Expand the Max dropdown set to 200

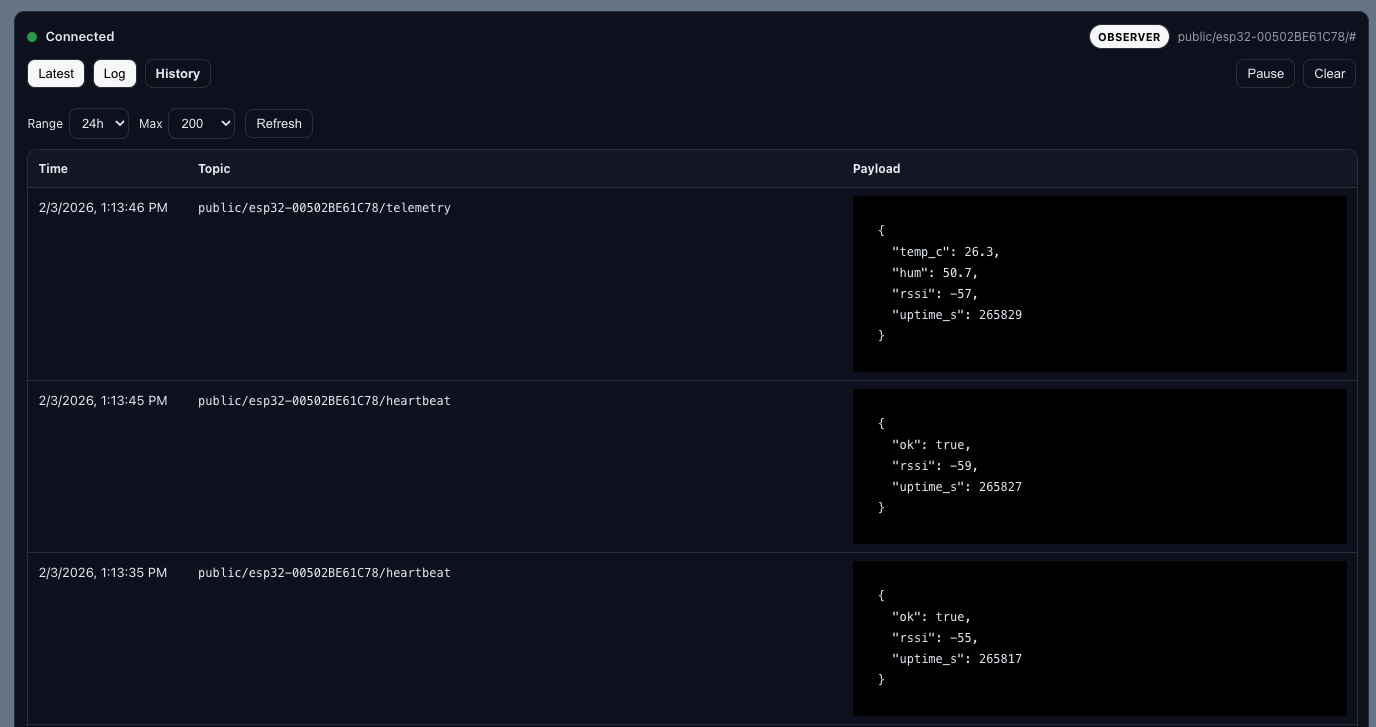[x=201, y=124]
